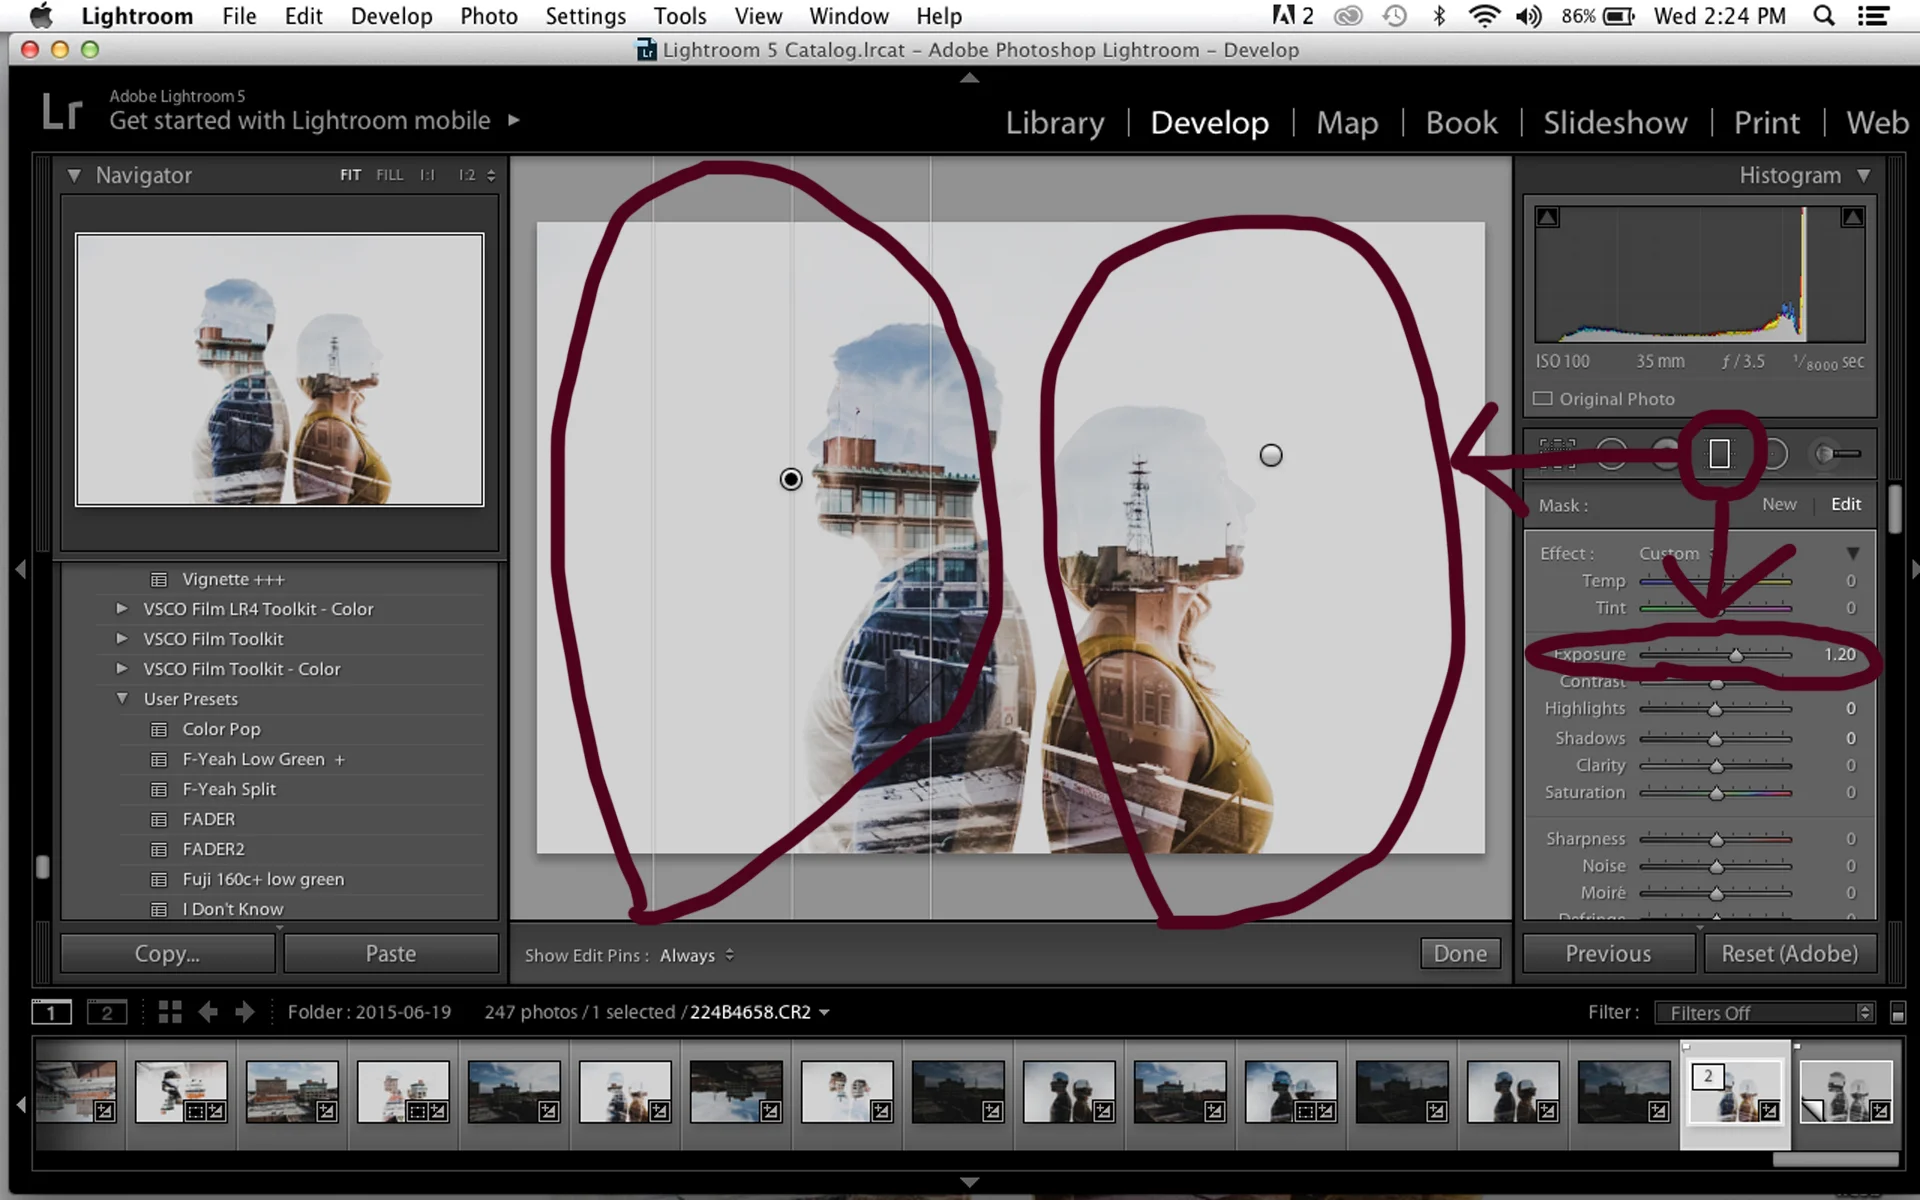Open the Develop menu in menu bar
The width and height of the screenshot is (1920, 1200).
[391, 16]
